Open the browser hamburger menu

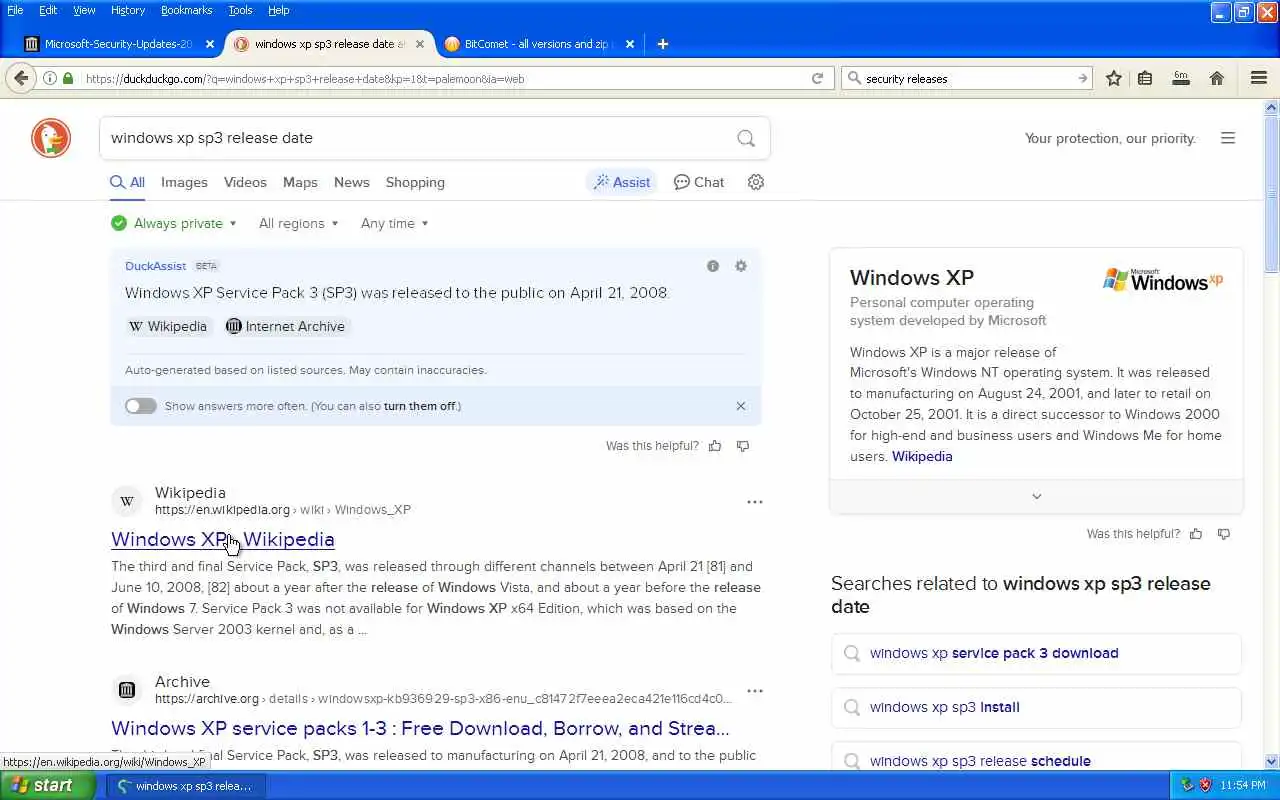coord(1259,78)
